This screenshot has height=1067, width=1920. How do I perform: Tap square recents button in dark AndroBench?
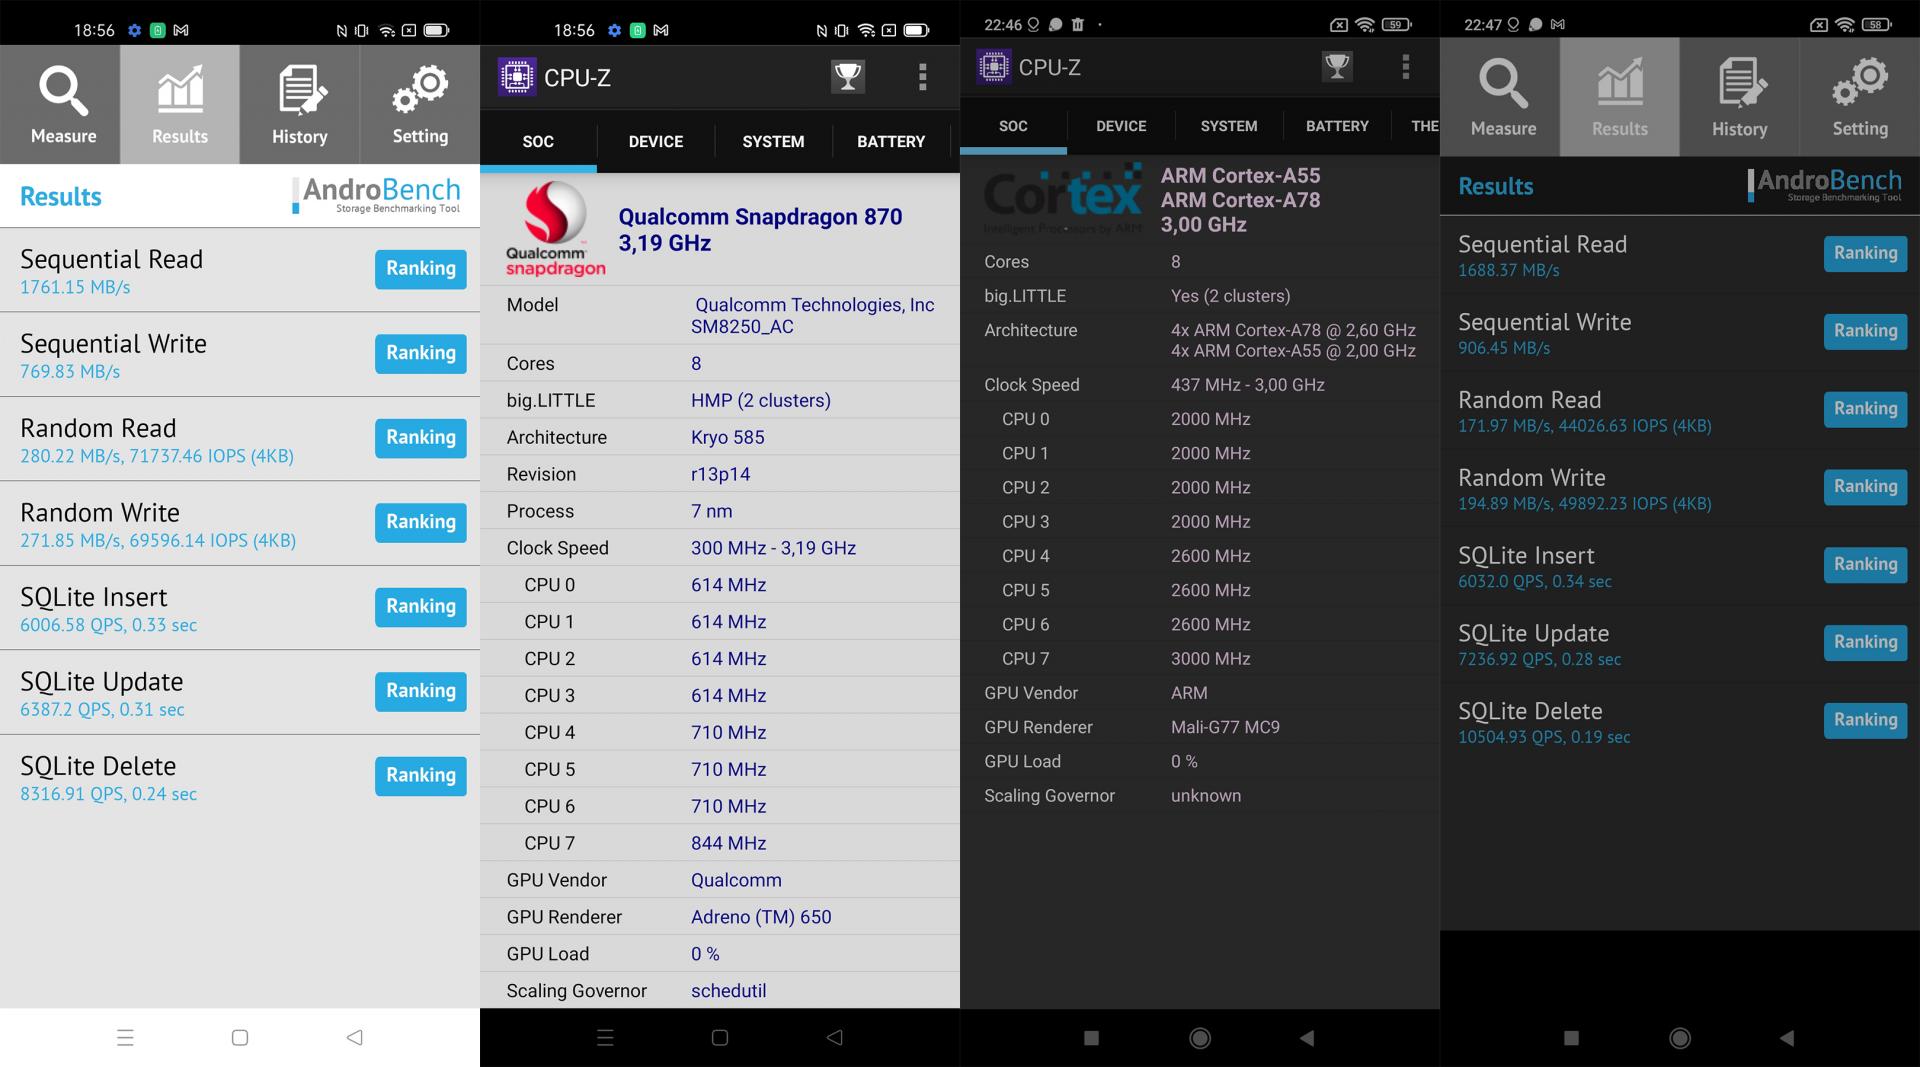pos(1571,1038)
